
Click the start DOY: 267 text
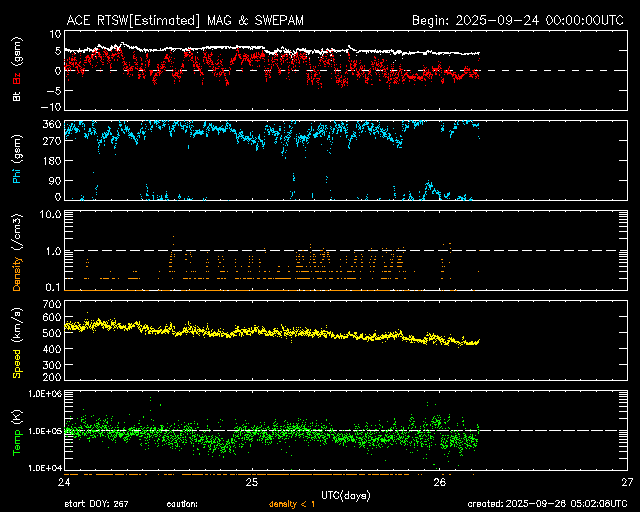coord(96,503)
